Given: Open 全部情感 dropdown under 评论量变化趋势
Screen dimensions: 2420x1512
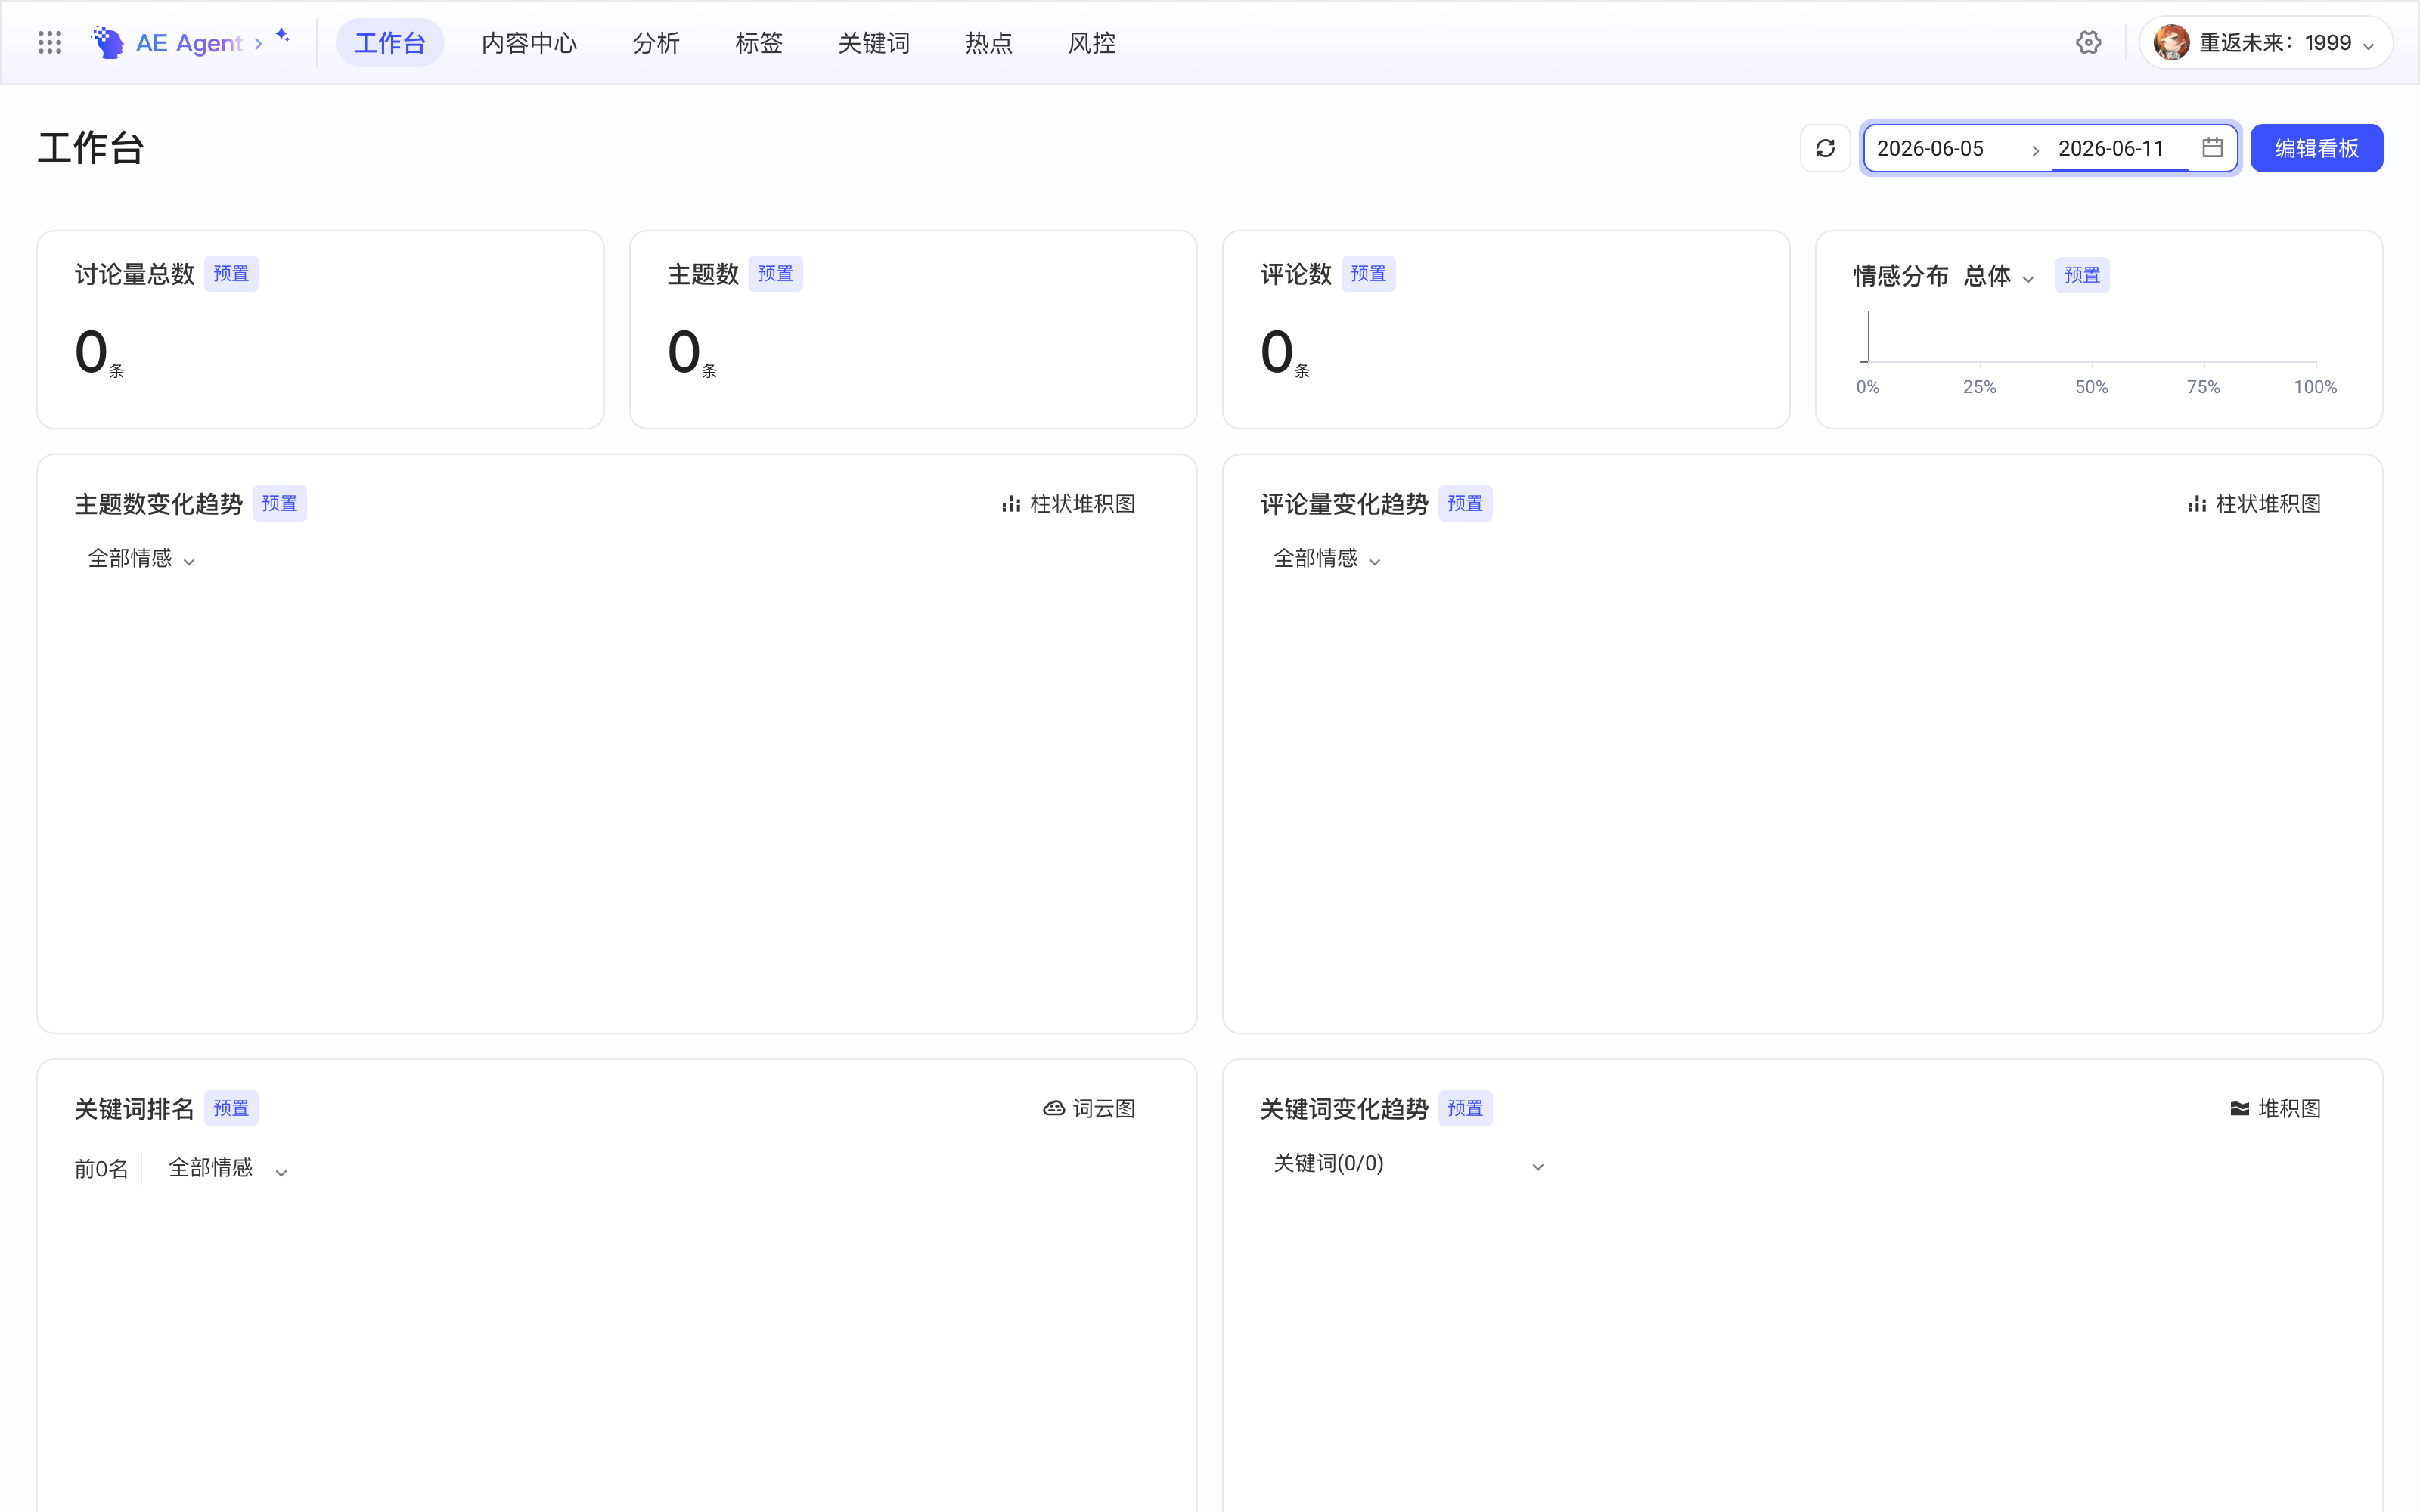Looking at the screenshot, I should [x=1327, y=558].
